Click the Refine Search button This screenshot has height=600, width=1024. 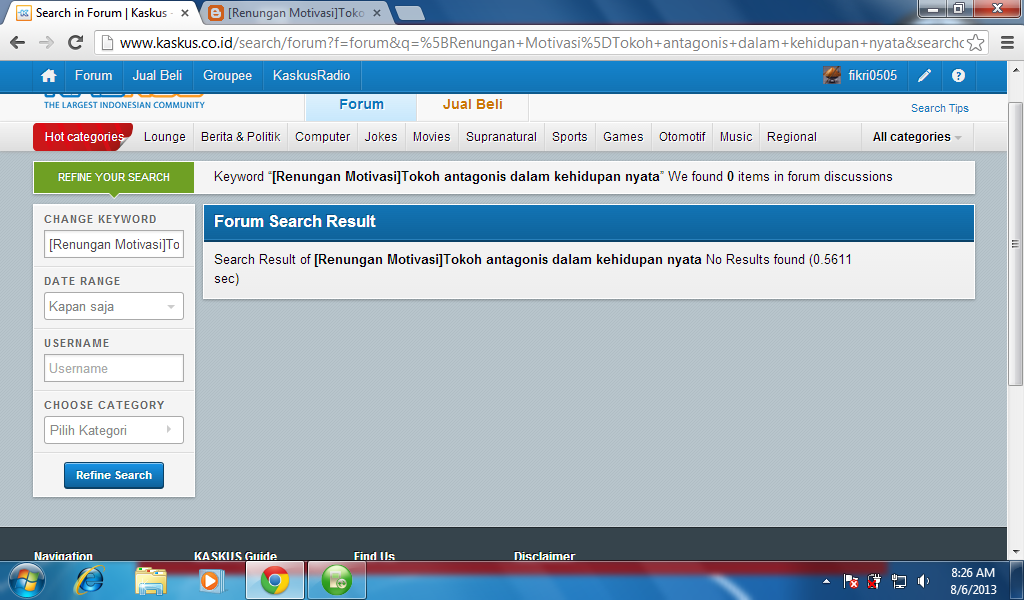(114, 475)
